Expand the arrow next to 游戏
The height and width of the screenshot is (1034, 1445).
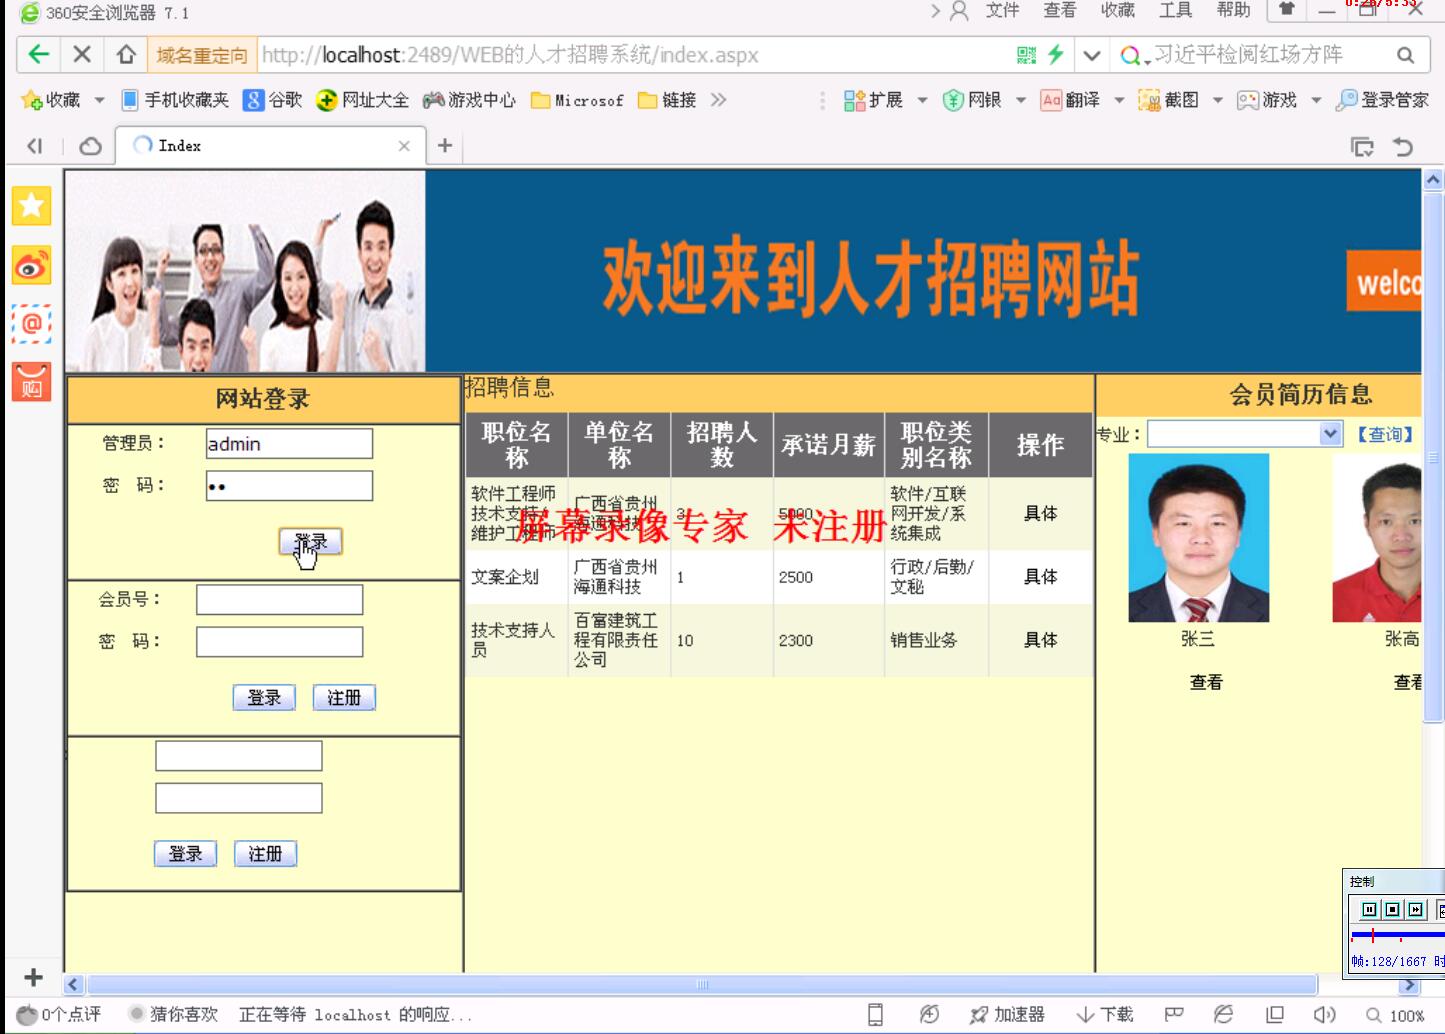point(1316,100)
